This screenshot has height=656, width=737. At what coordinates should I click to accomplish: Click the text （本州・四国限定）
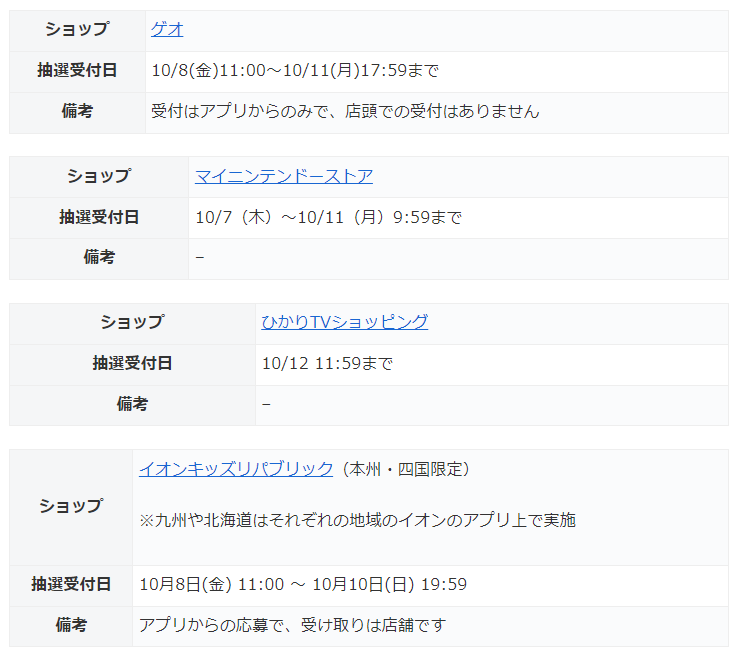click(406, 469)
